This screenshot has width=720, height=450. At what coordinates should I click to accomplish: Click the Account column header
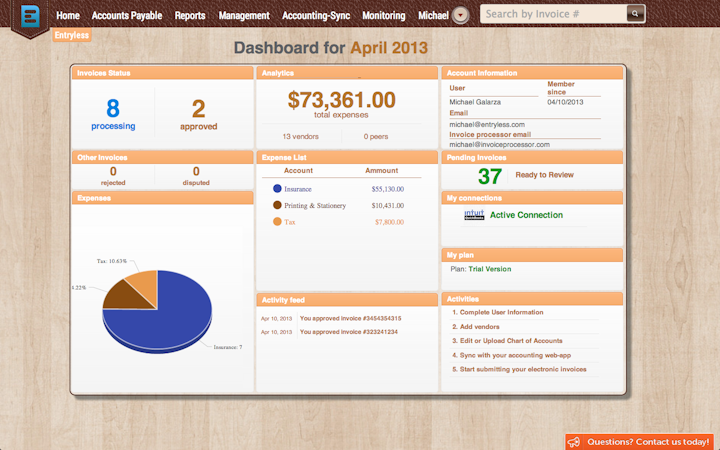pyautogui.click(x=298, y=170)
